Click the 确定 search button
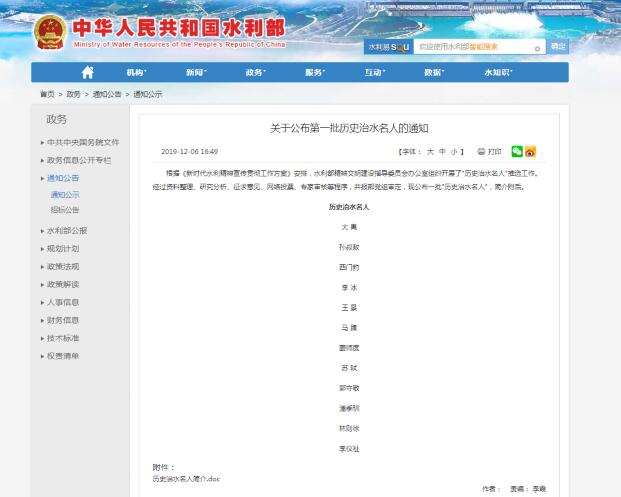Screen dimensions: 621x497 click(558, 46)
